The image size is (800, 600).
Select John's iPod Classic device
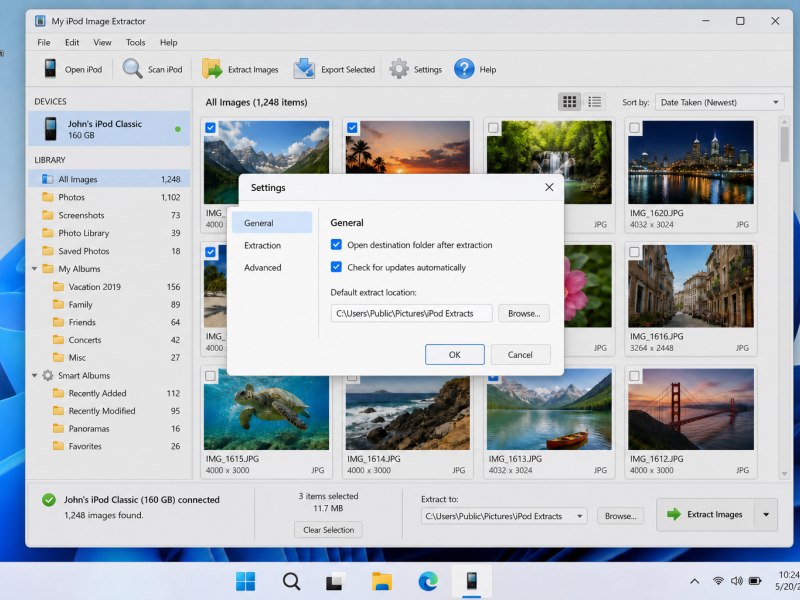(x=109, y=129)
